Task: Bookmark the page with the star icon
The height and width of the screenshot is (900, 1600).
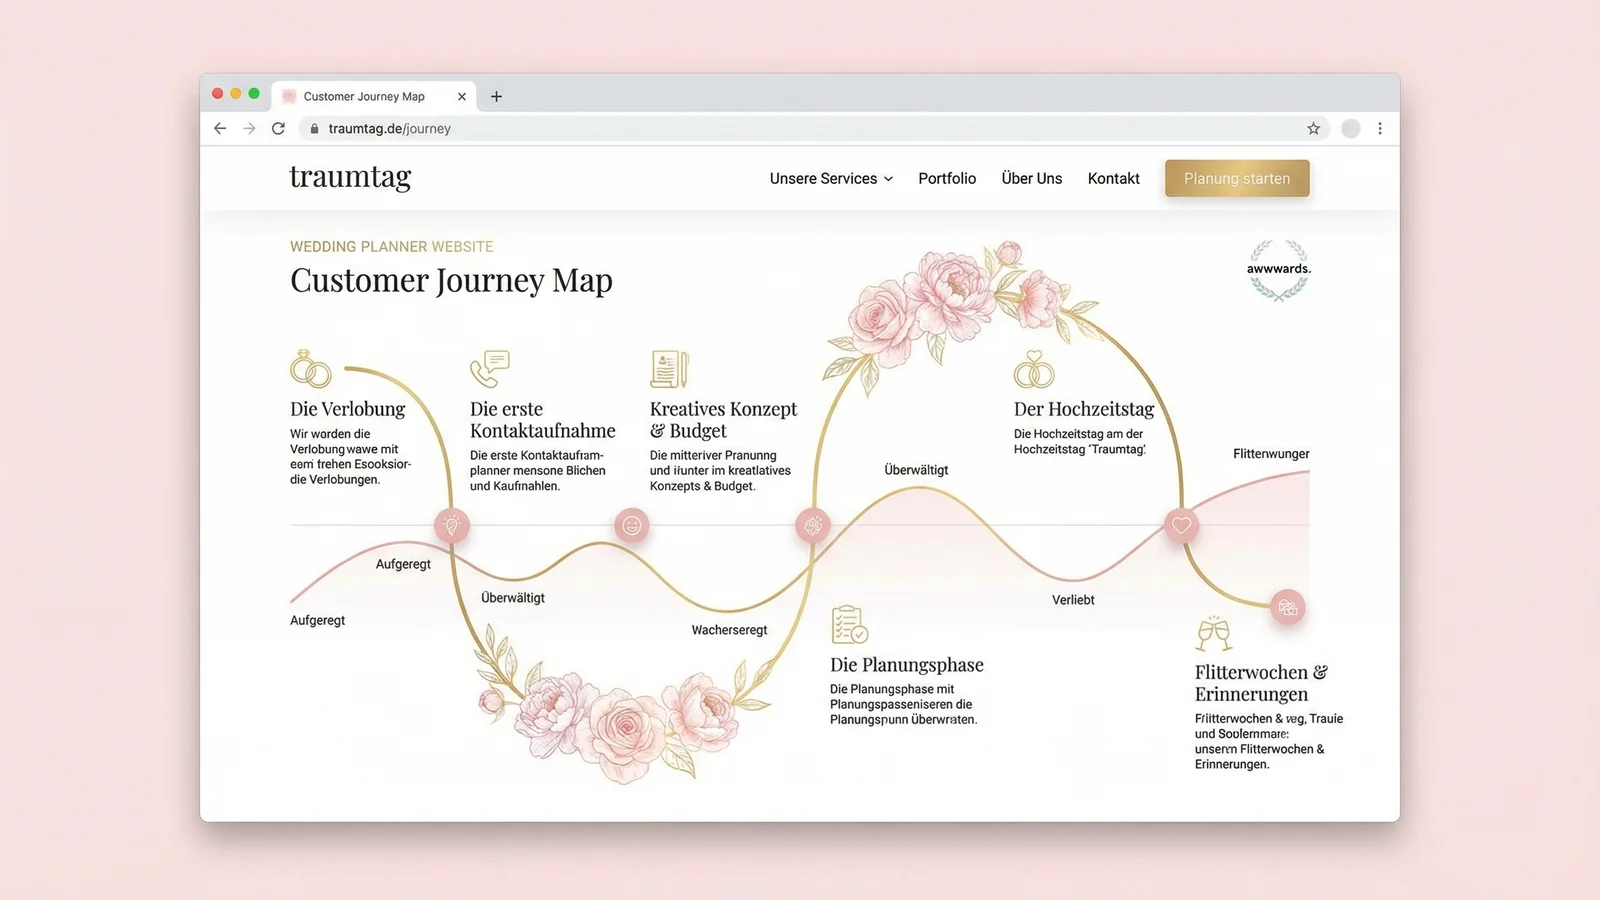Action: [1312, 128]
